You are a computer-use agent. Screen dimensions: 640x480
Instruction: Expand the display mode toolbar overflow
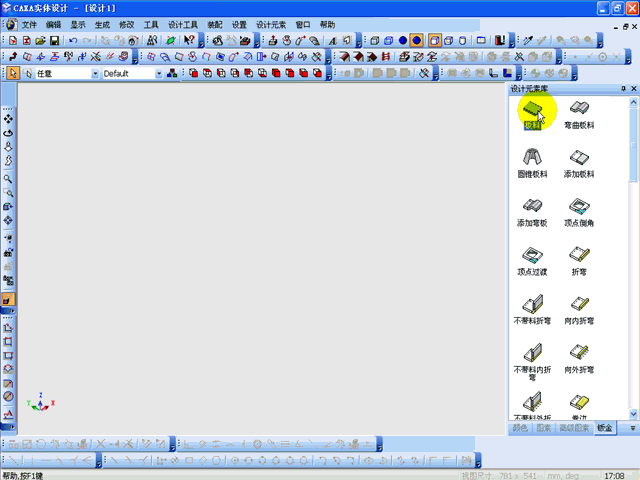click(x=511, y=41)
